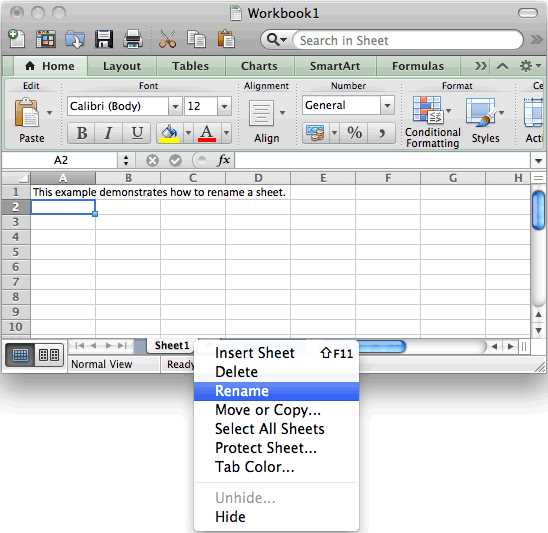Image resolution: width=548 pixels, height=533 pixels.
Task: Open the Paste options dropdown arrow
Action: point(49,113)
